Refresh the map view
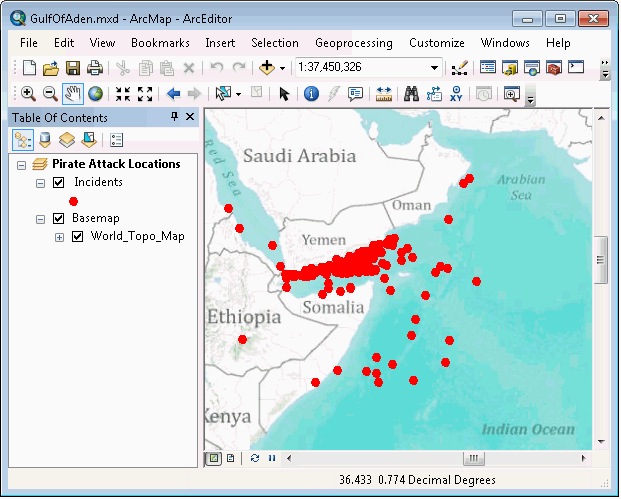Image resolution: width=621 pixels, height=499 pixels. pyautogui.click(x=255, y=459)
